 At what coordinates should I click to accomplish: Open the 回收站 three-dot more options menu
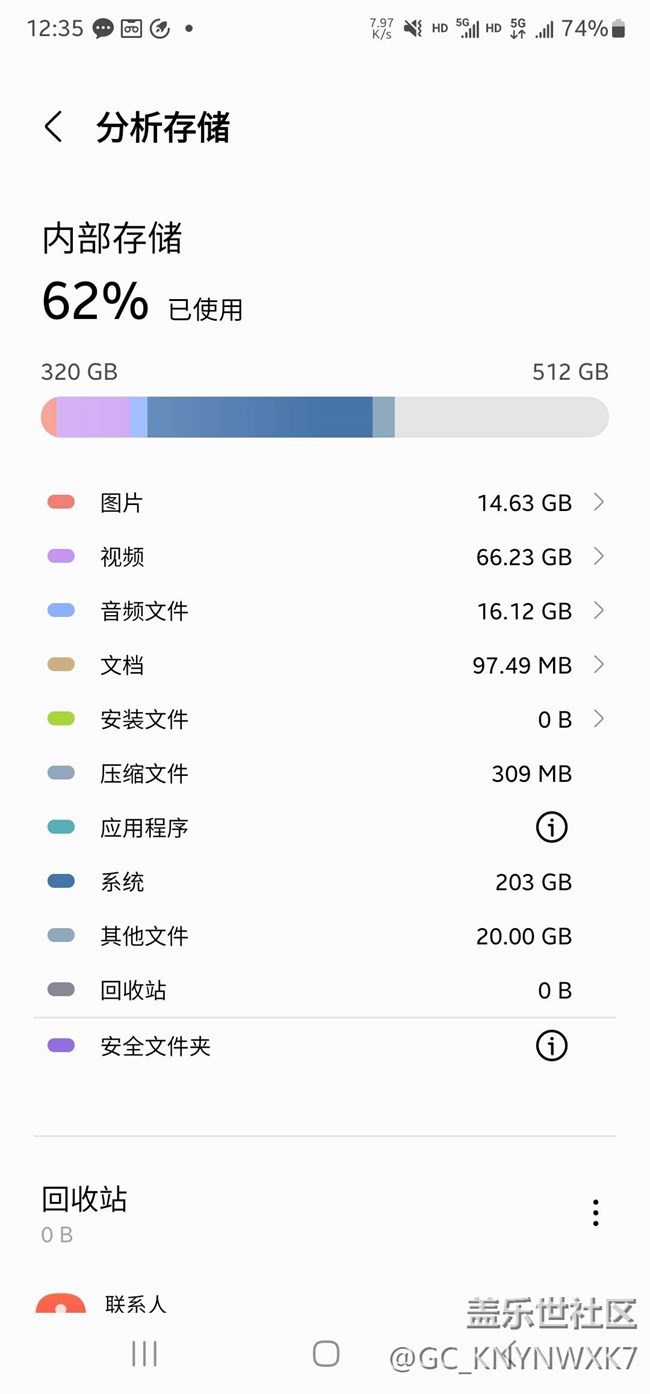coord(595,1213)
